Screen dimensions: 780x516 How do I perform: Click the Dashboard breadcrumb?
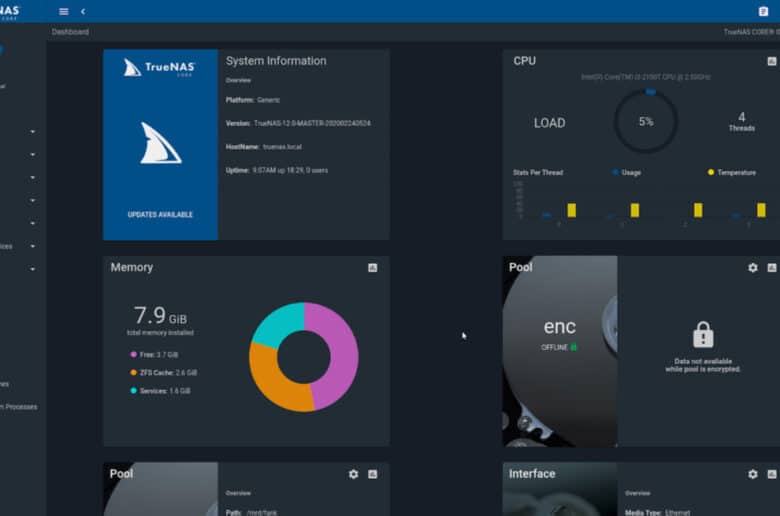pyautogui.click(x=70, y=32)
